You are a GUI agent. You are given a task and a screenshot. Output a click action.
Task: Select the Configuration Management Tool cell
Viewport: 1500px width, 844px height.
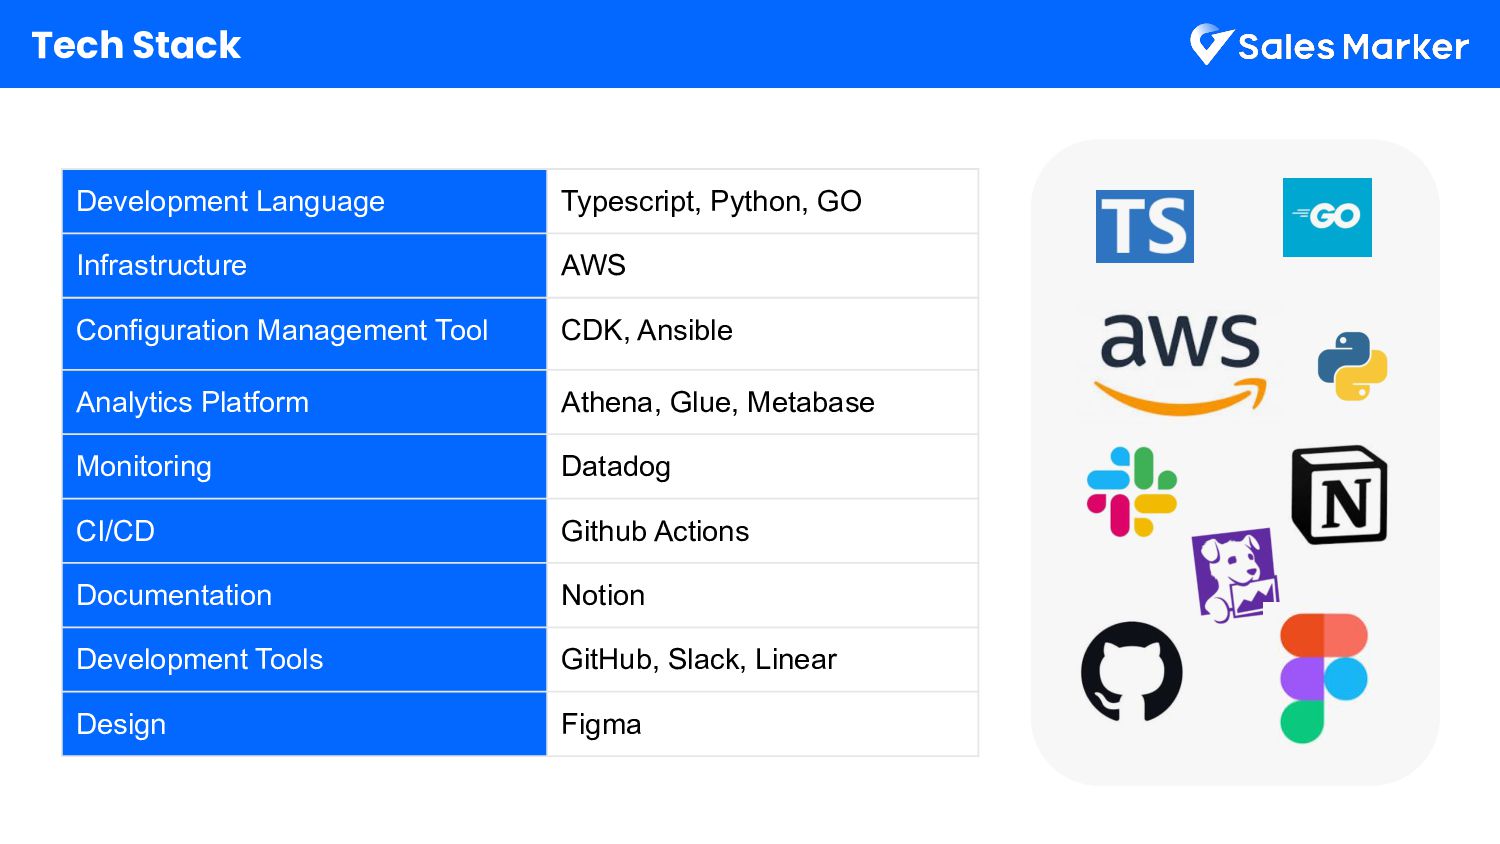[304, 331]
